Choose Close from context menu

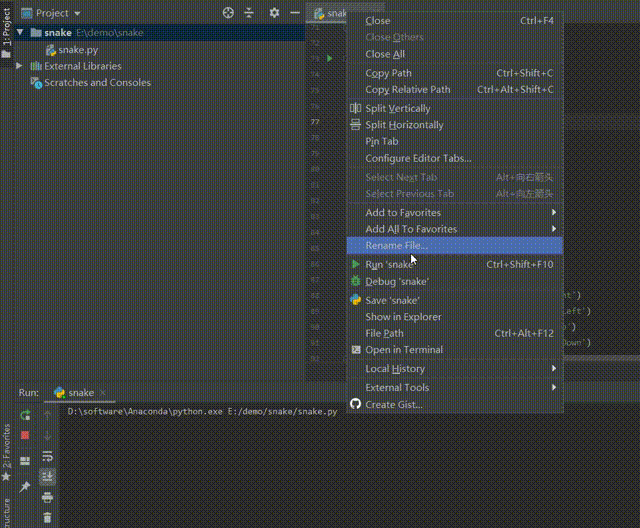pyautogui.click(x=455, y=21)
